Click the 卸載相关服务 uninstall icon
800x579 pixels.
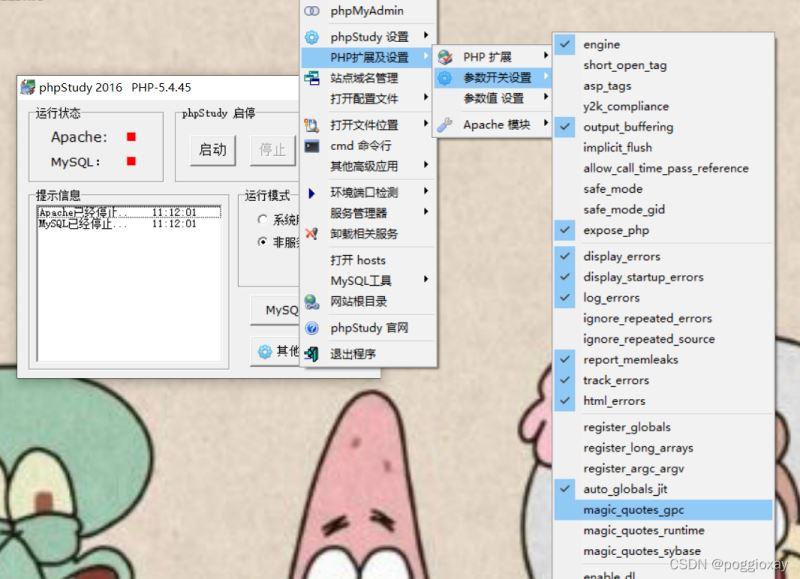pyautogui.click(x=312, y=234)
